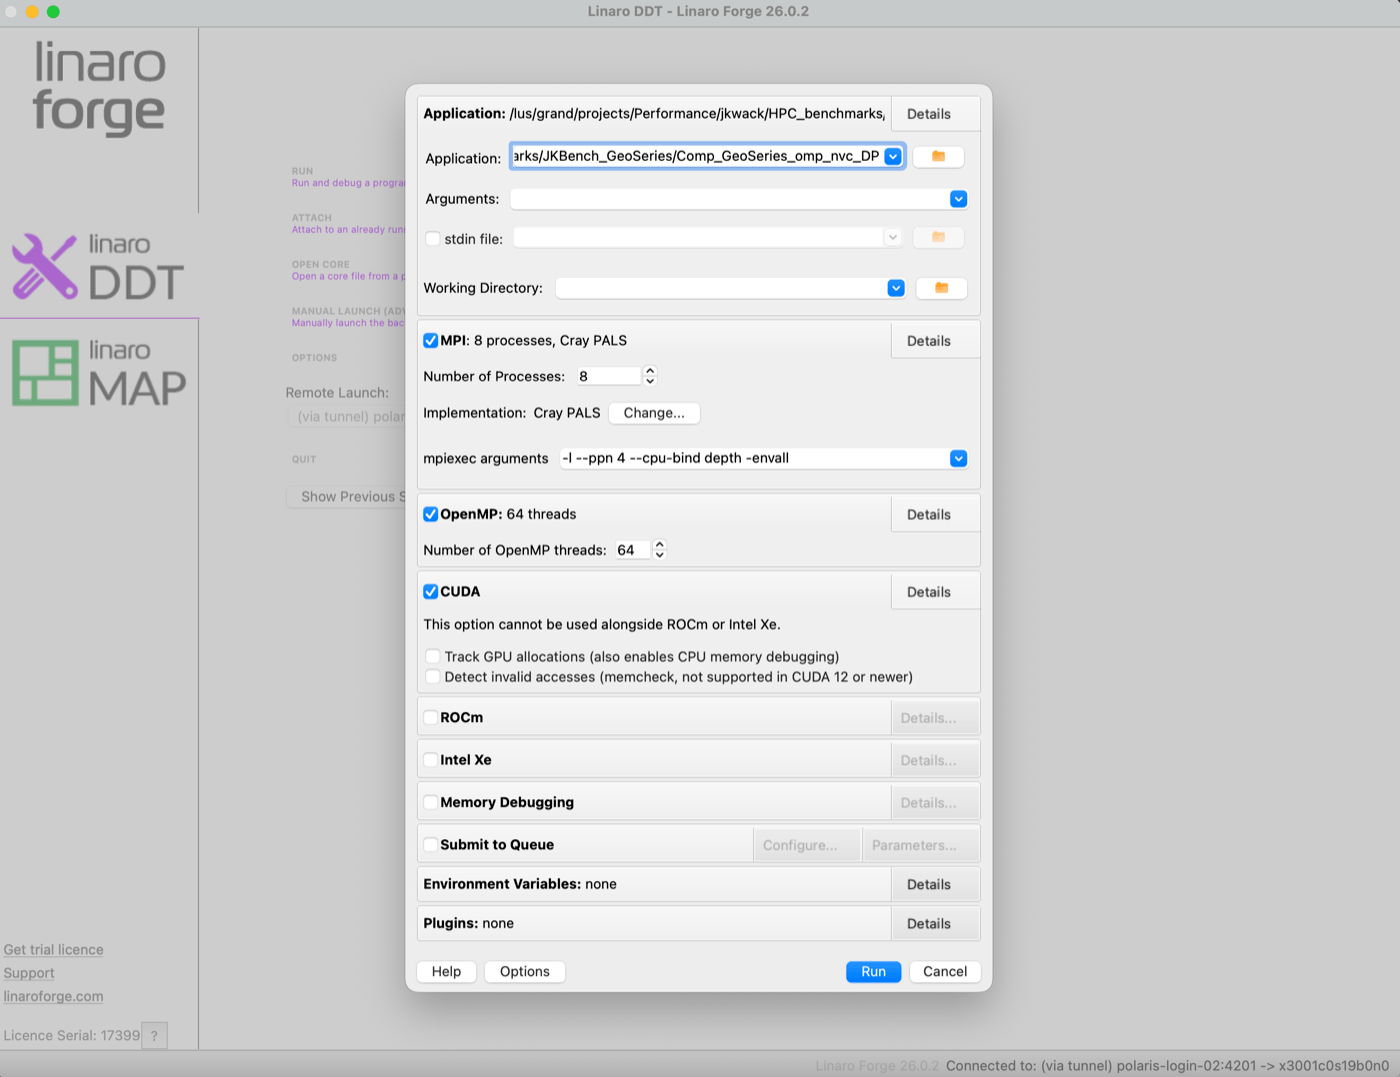Click the Run button
1400x1077 pixels.
pos(874,972)
